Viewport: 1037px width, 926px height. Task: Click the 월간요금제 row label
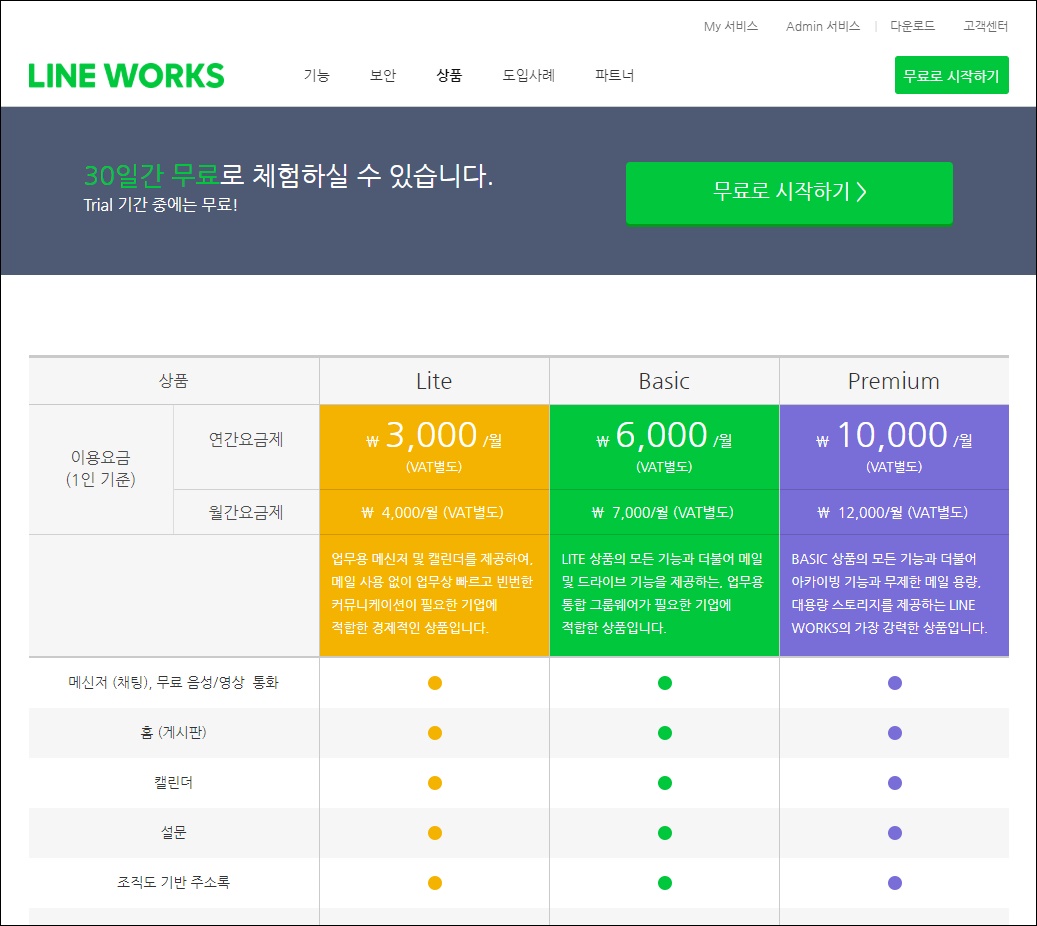tap(246, 513)
